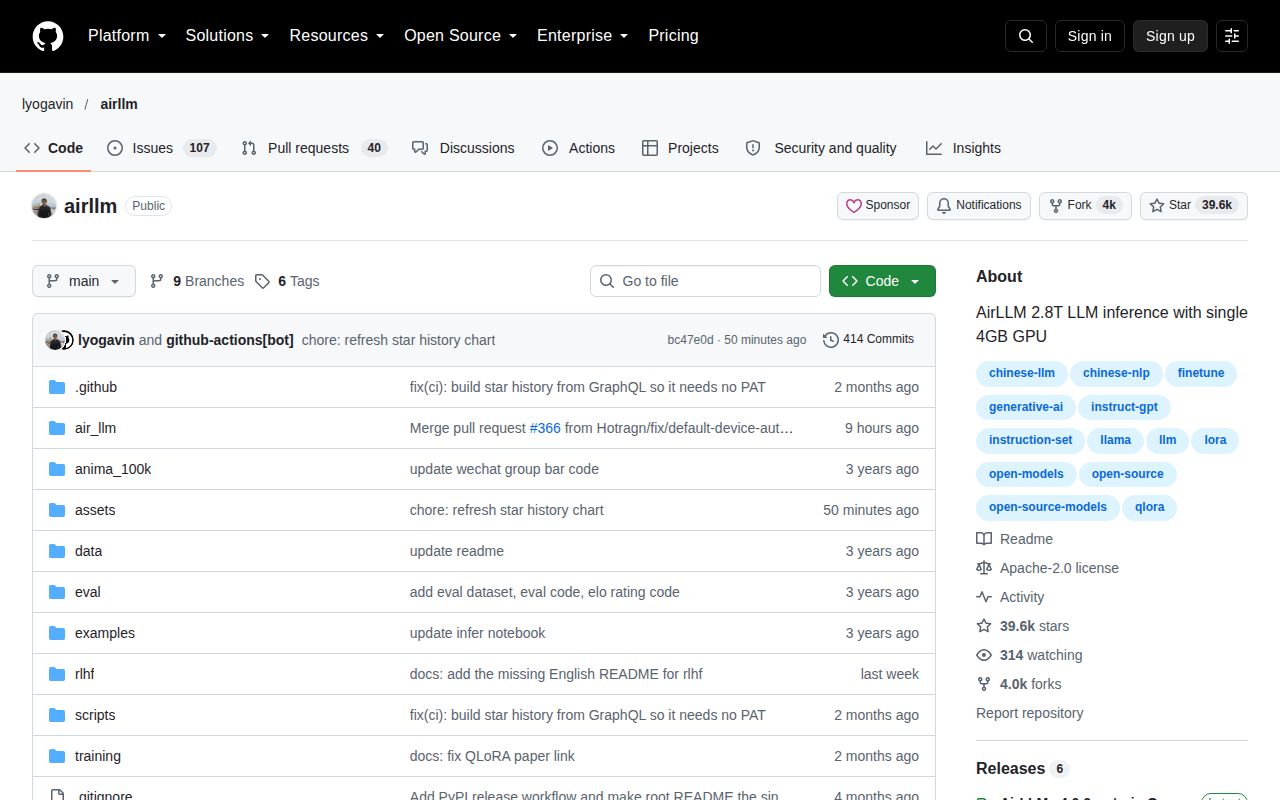Viewport: 1280px width, 800px height.
Task: Expand the Open Source menu
Action: [461, 36]
